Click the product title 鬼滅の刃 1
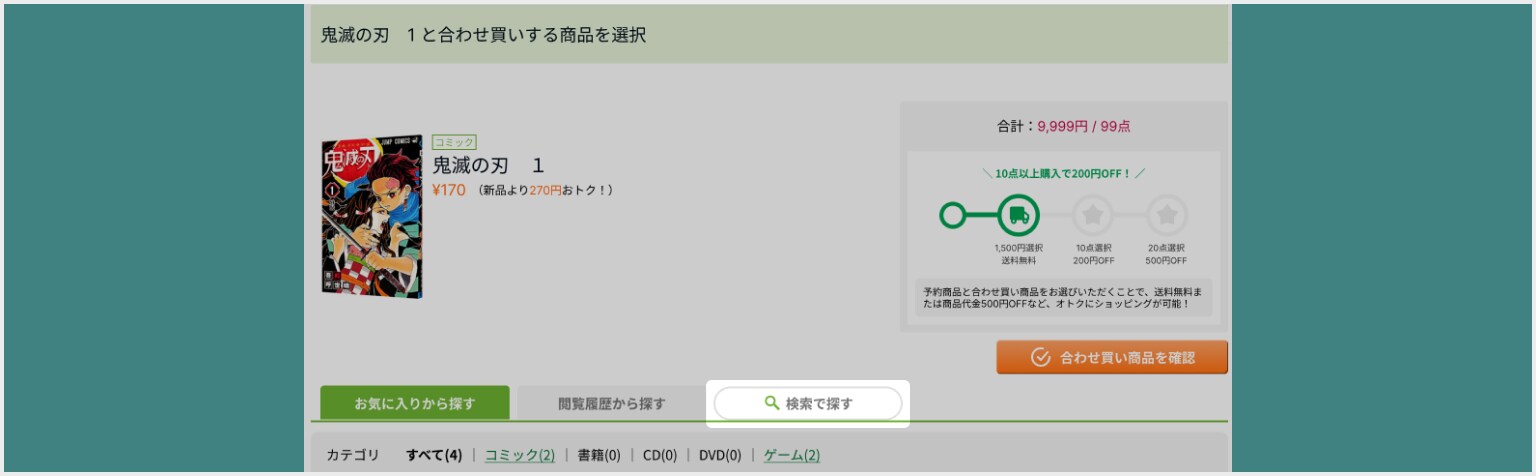The height and width of the screenshot is (476, 1536). [x=488, y=166]
